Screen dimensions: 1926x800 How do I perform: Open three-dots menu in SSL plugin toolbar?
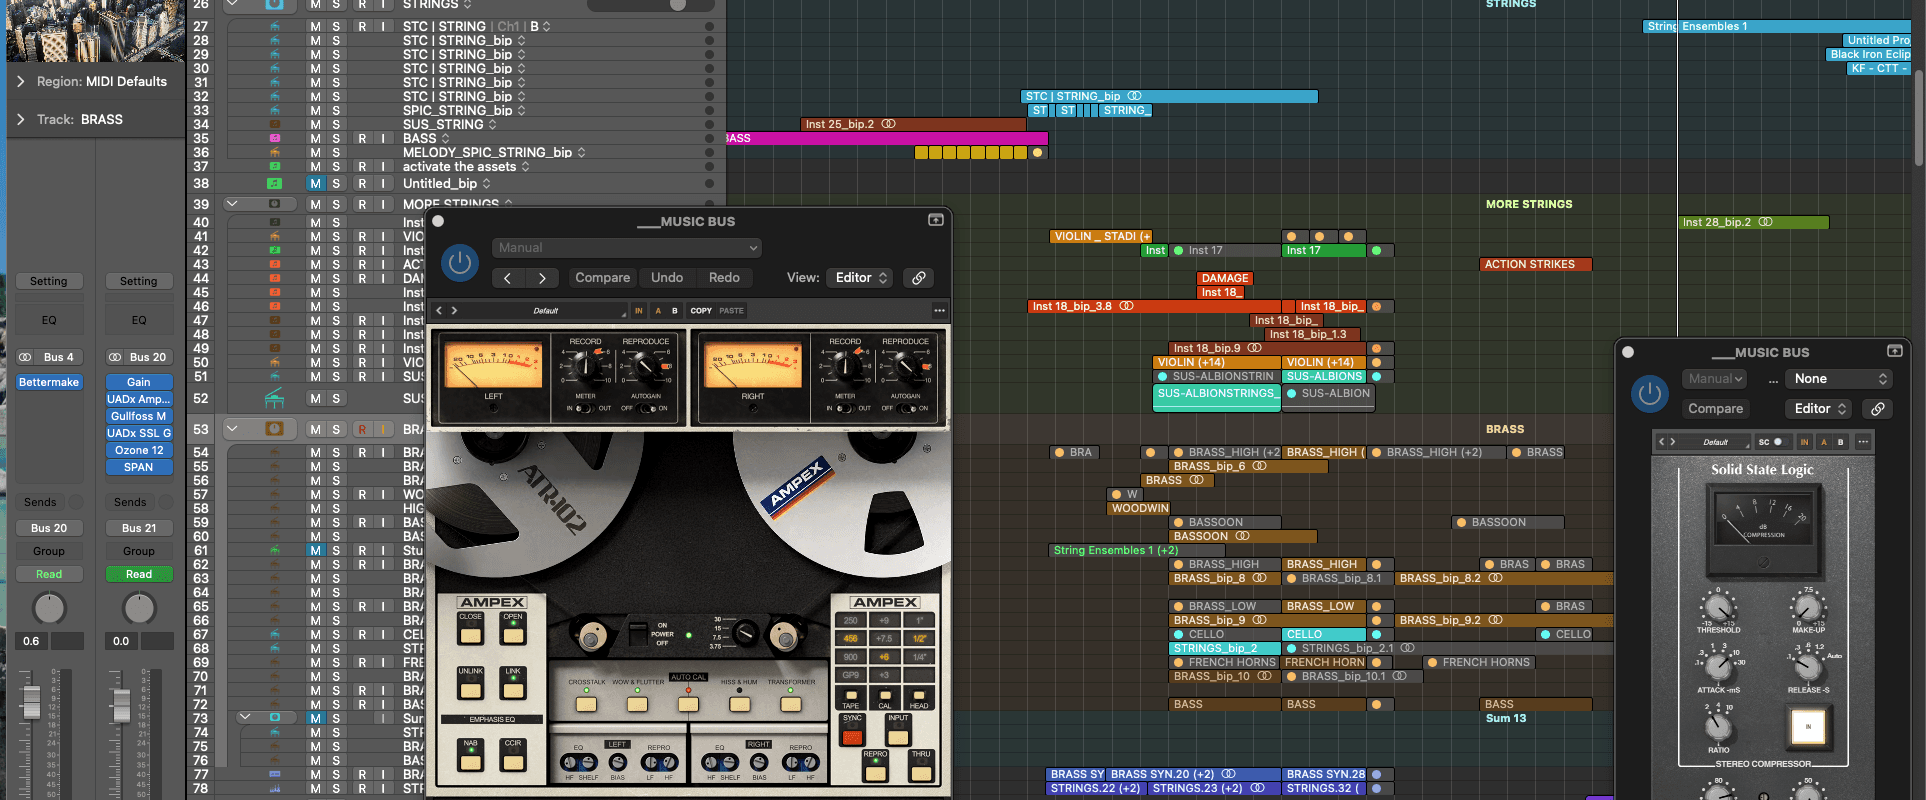(1863, 442)
